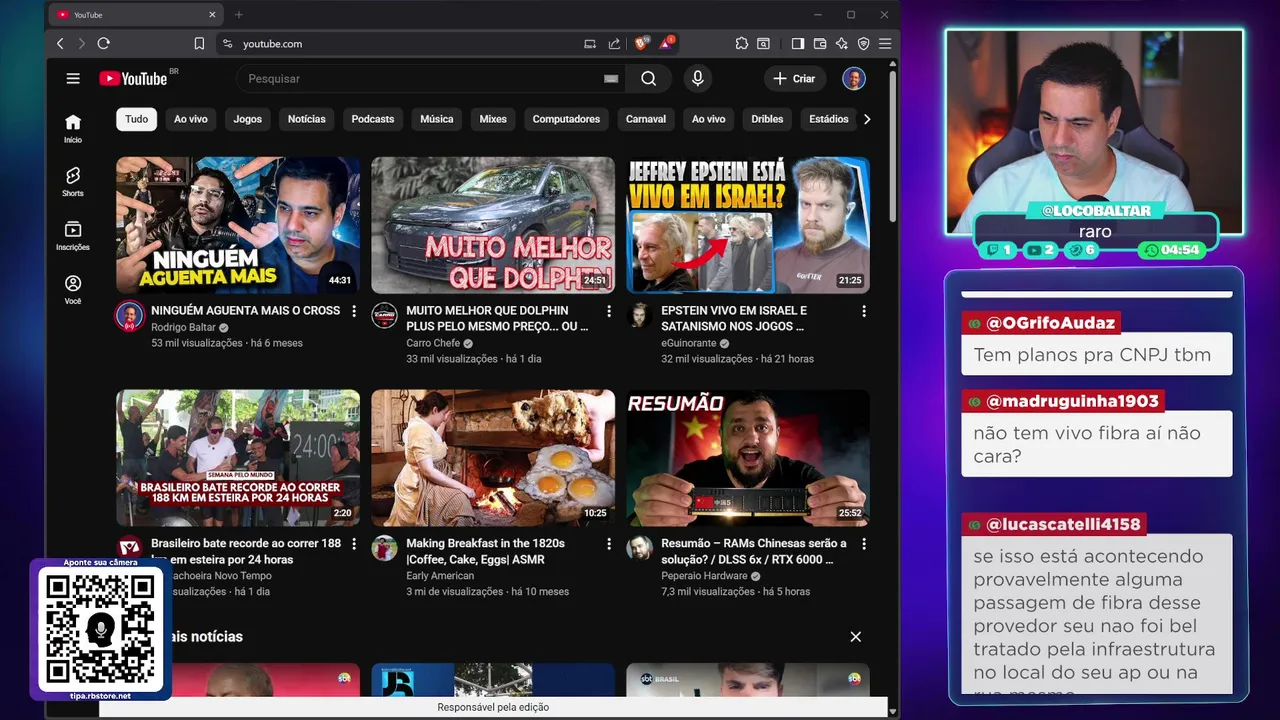1280x720 pixels.
Task: Open the browser main menu
Action: [885, 44]
